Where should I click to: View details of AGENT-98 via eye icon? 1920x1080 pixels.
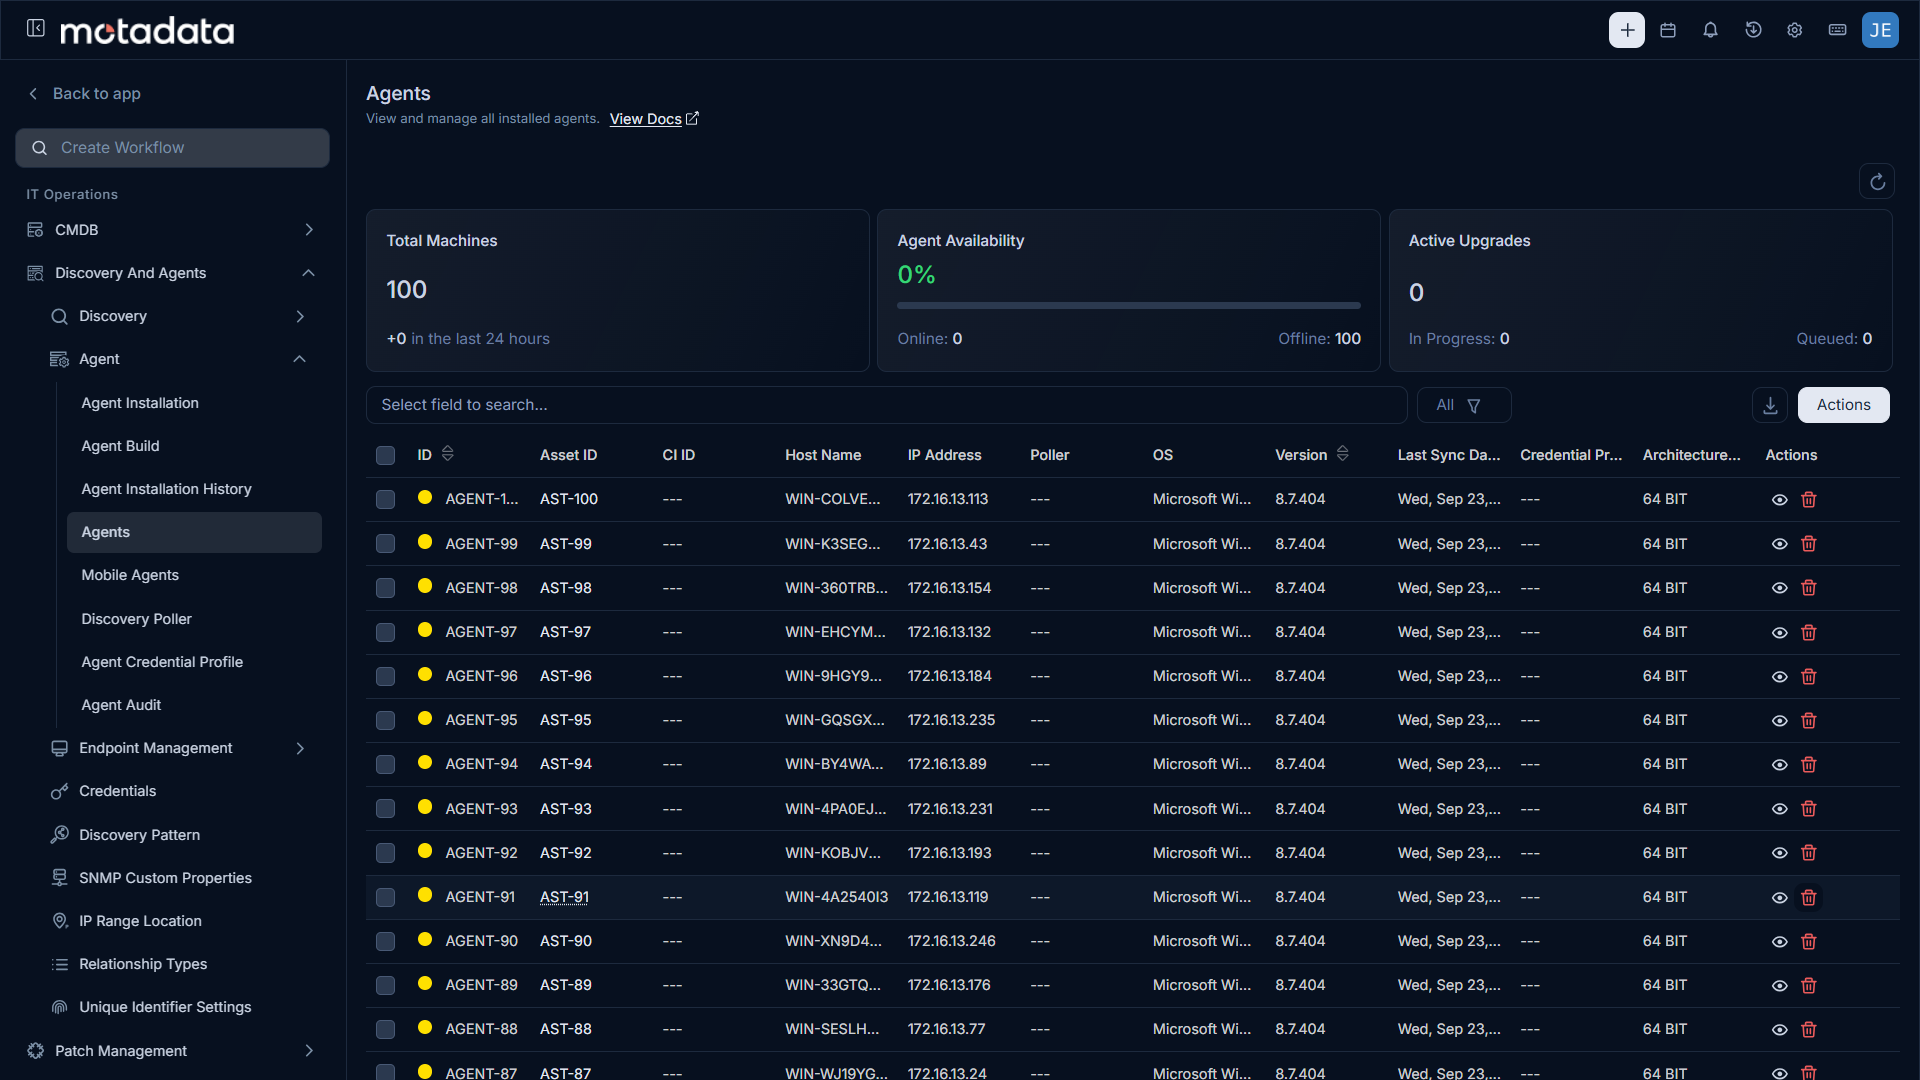tap(1780, 588)
